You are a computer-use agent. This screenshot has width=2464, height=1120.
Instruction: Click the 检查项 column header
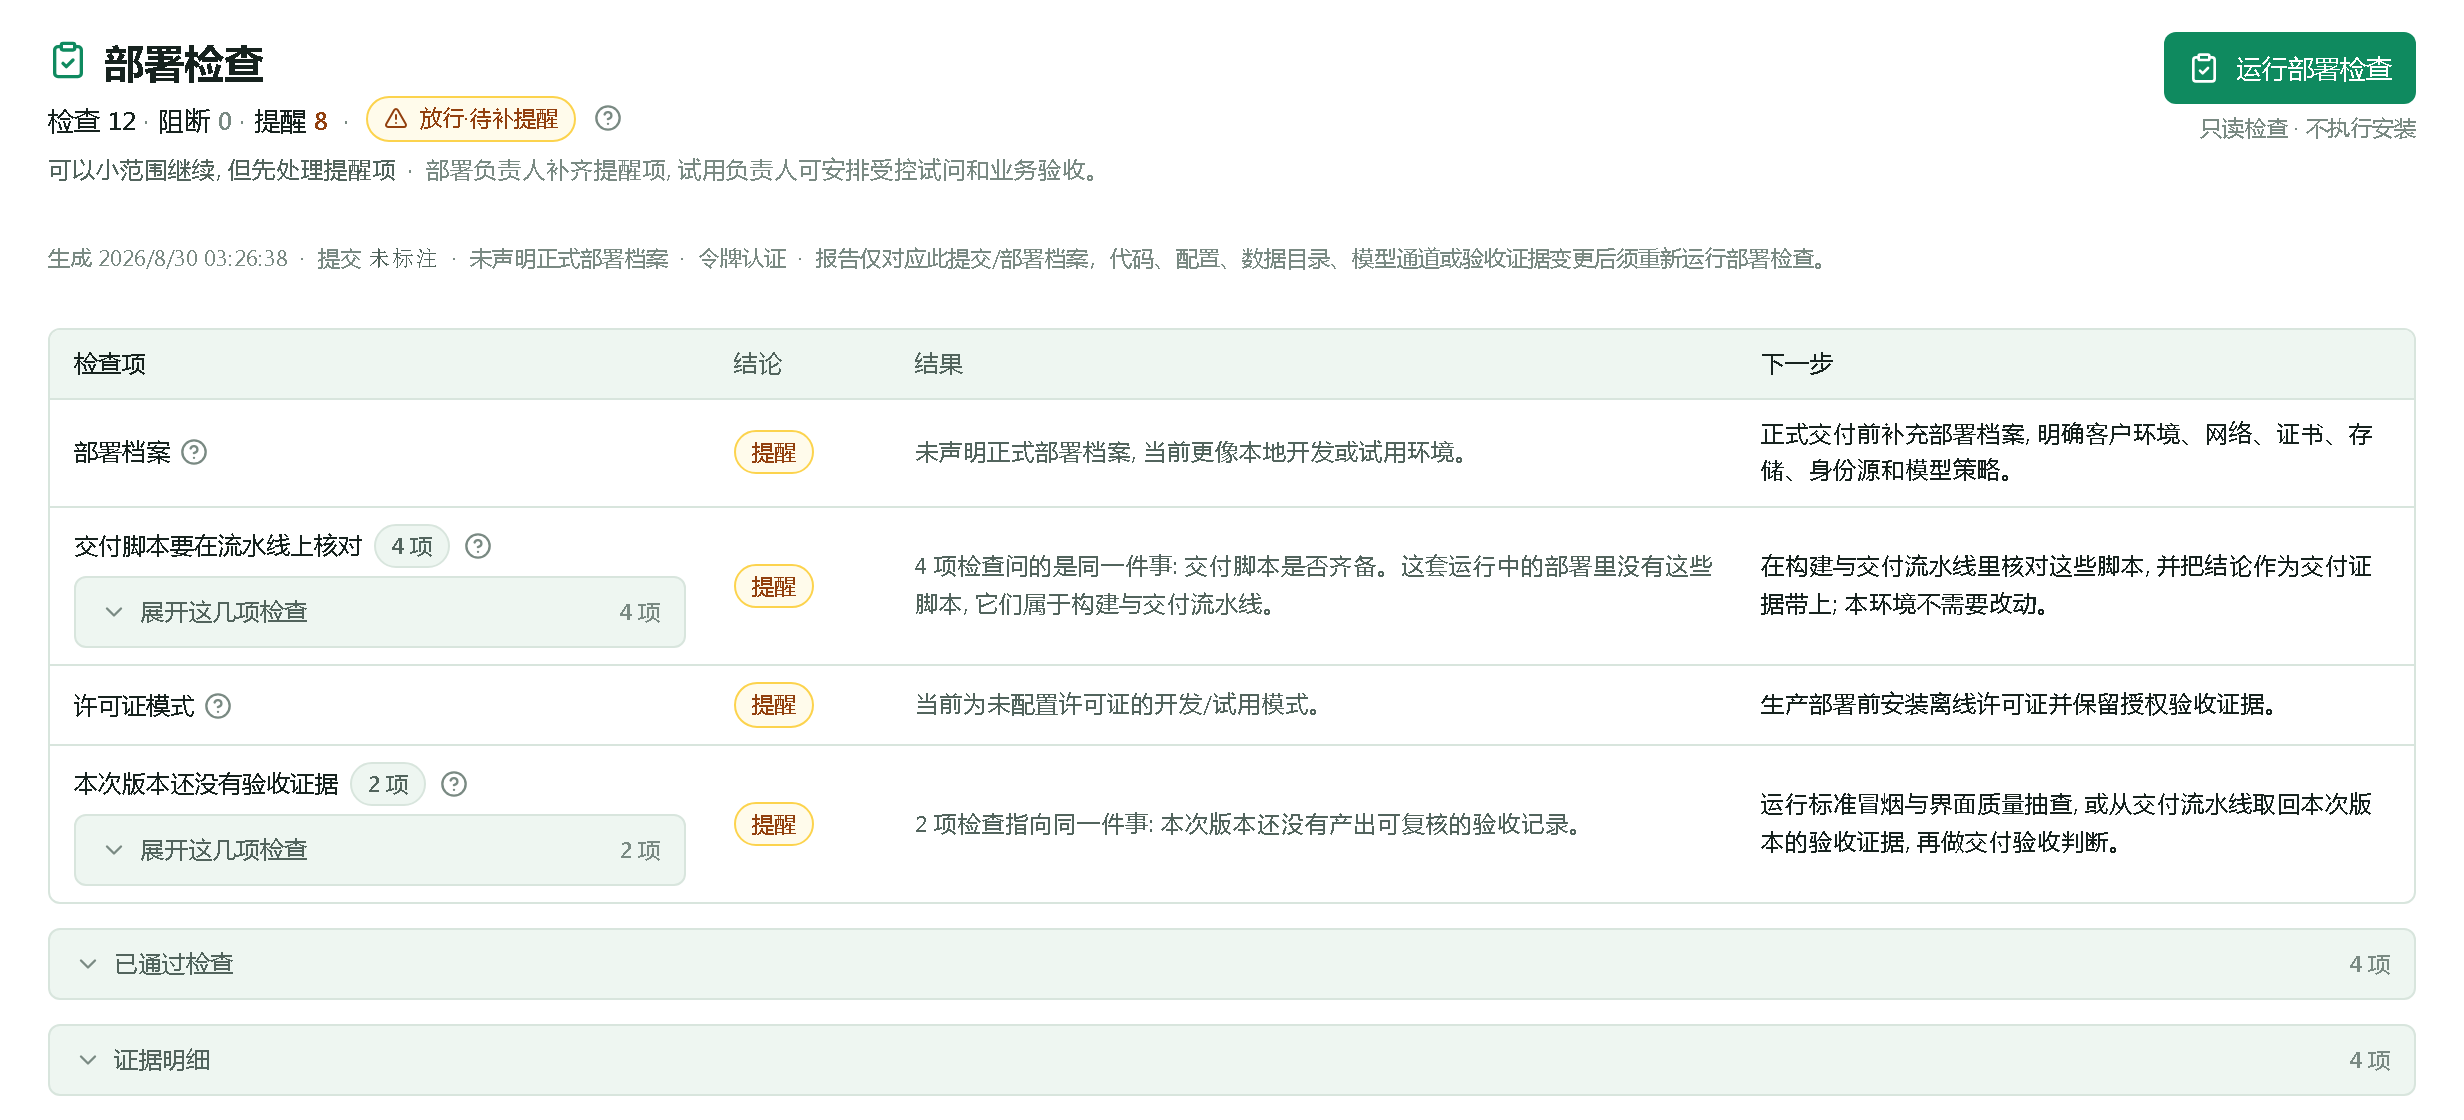[x=110, y=364]
